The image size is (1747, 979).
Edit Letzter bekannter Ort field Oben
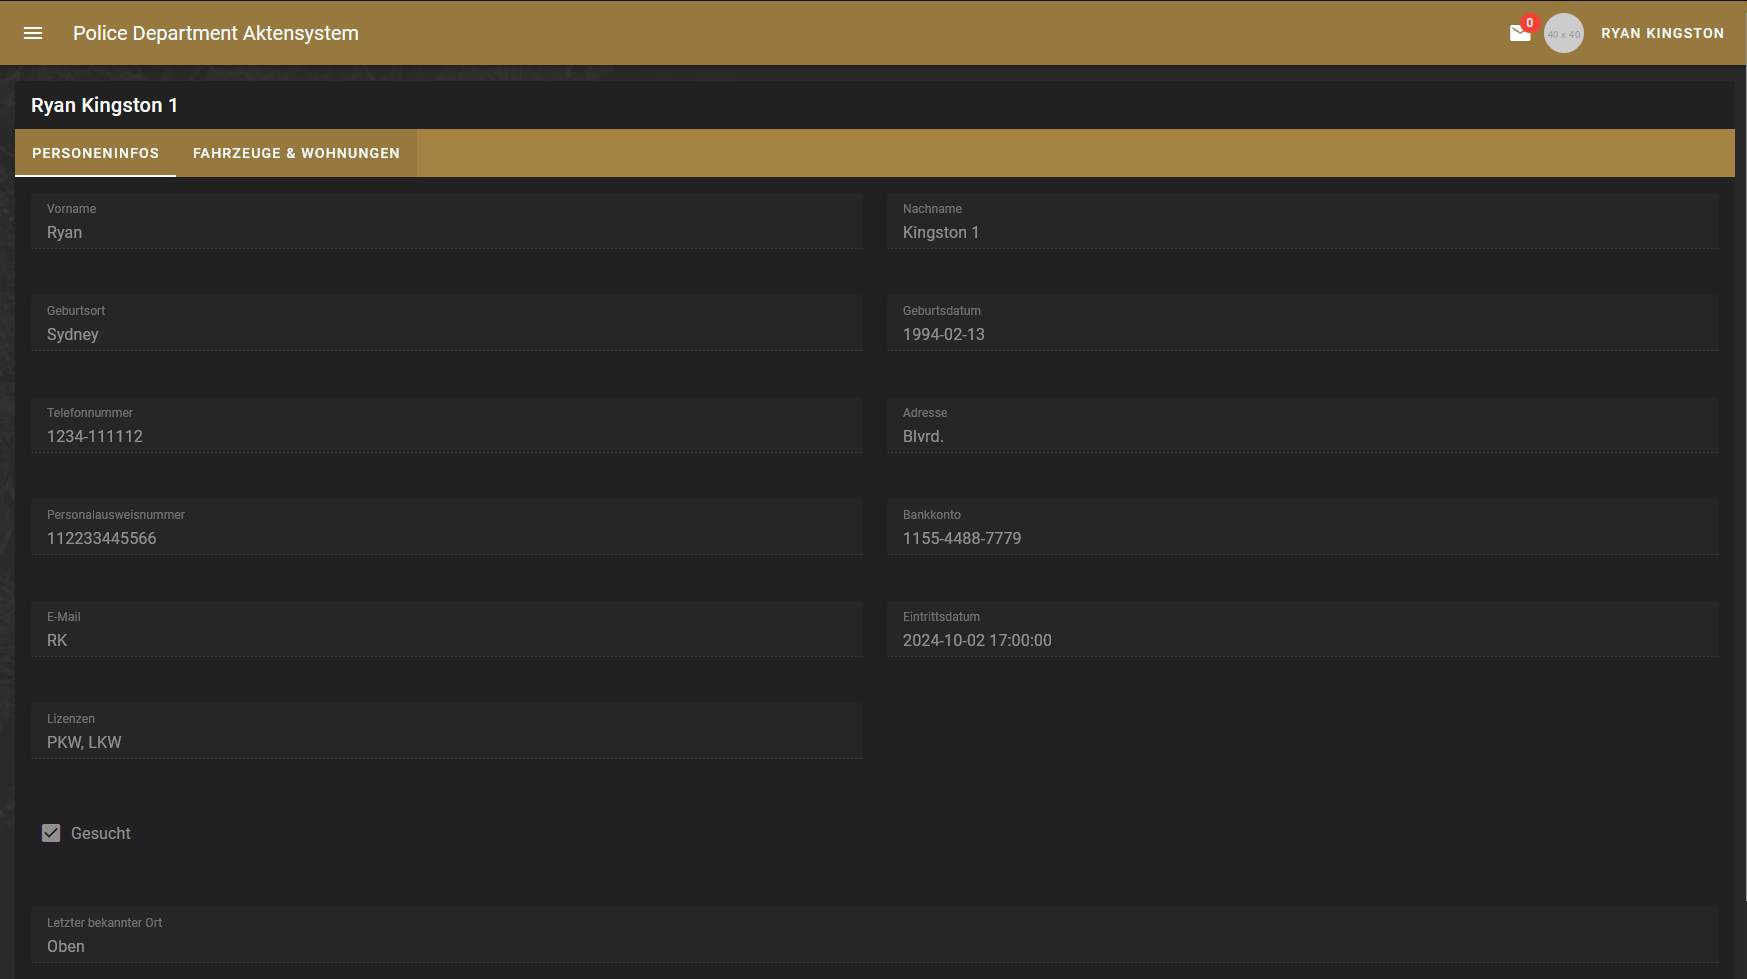click(875, 935)
